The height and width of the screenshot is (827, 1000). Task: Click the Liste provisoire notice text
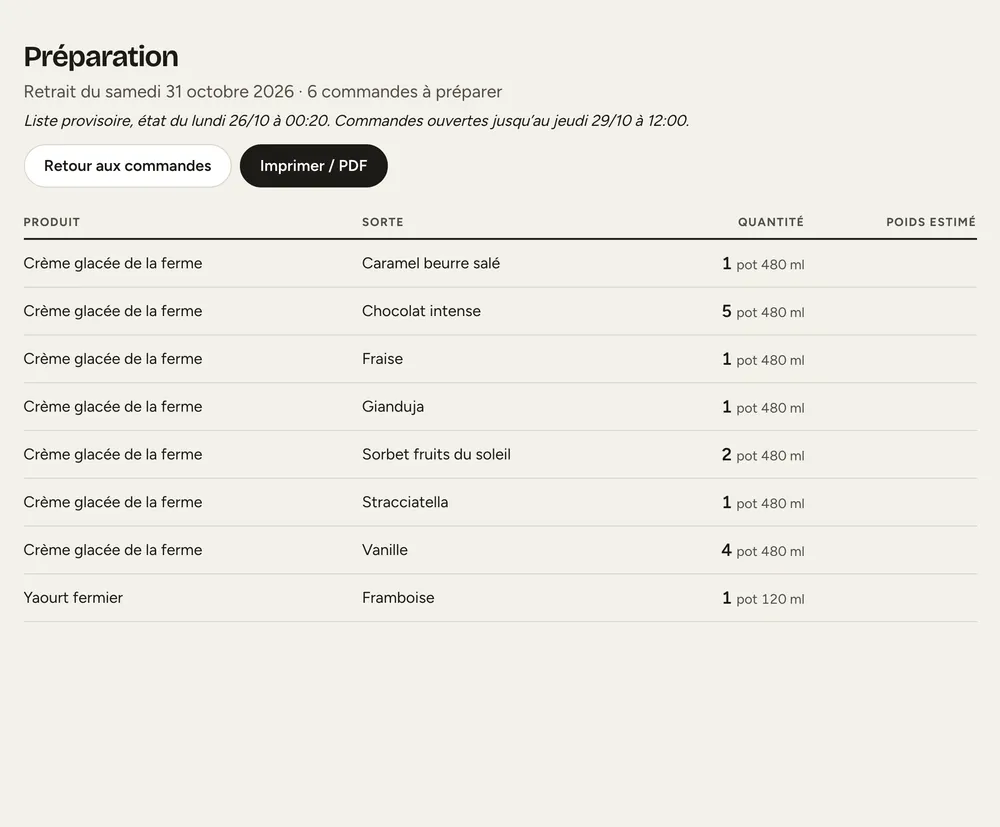coord(357,121)
